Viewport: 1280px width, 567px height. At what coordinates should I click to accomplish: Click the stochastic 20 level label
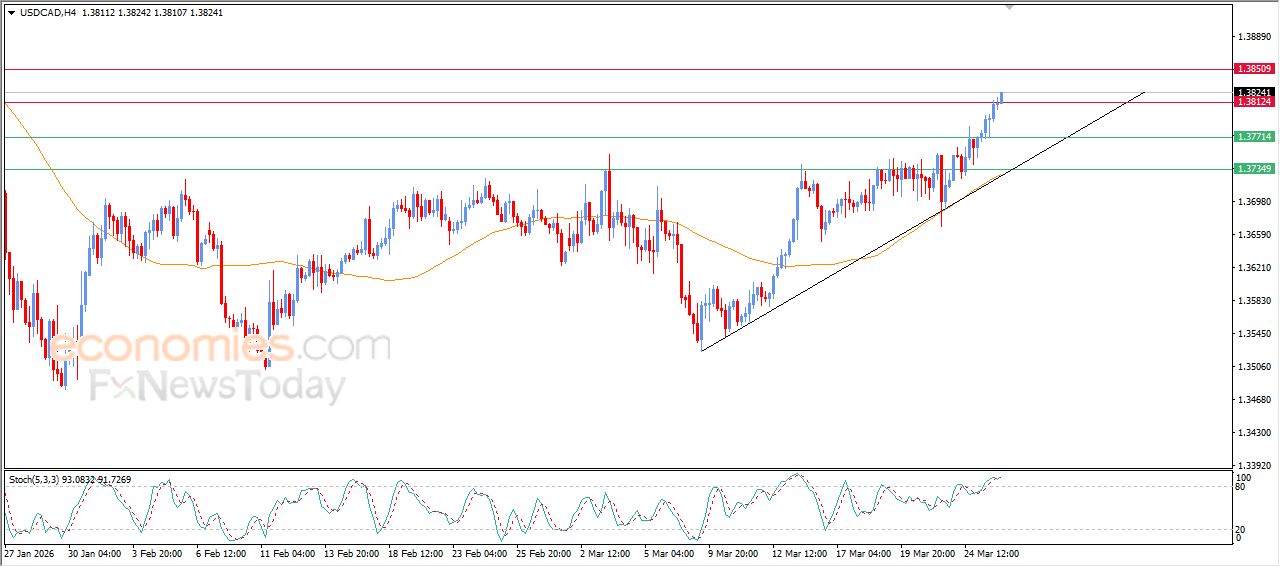click(1239, 529)
